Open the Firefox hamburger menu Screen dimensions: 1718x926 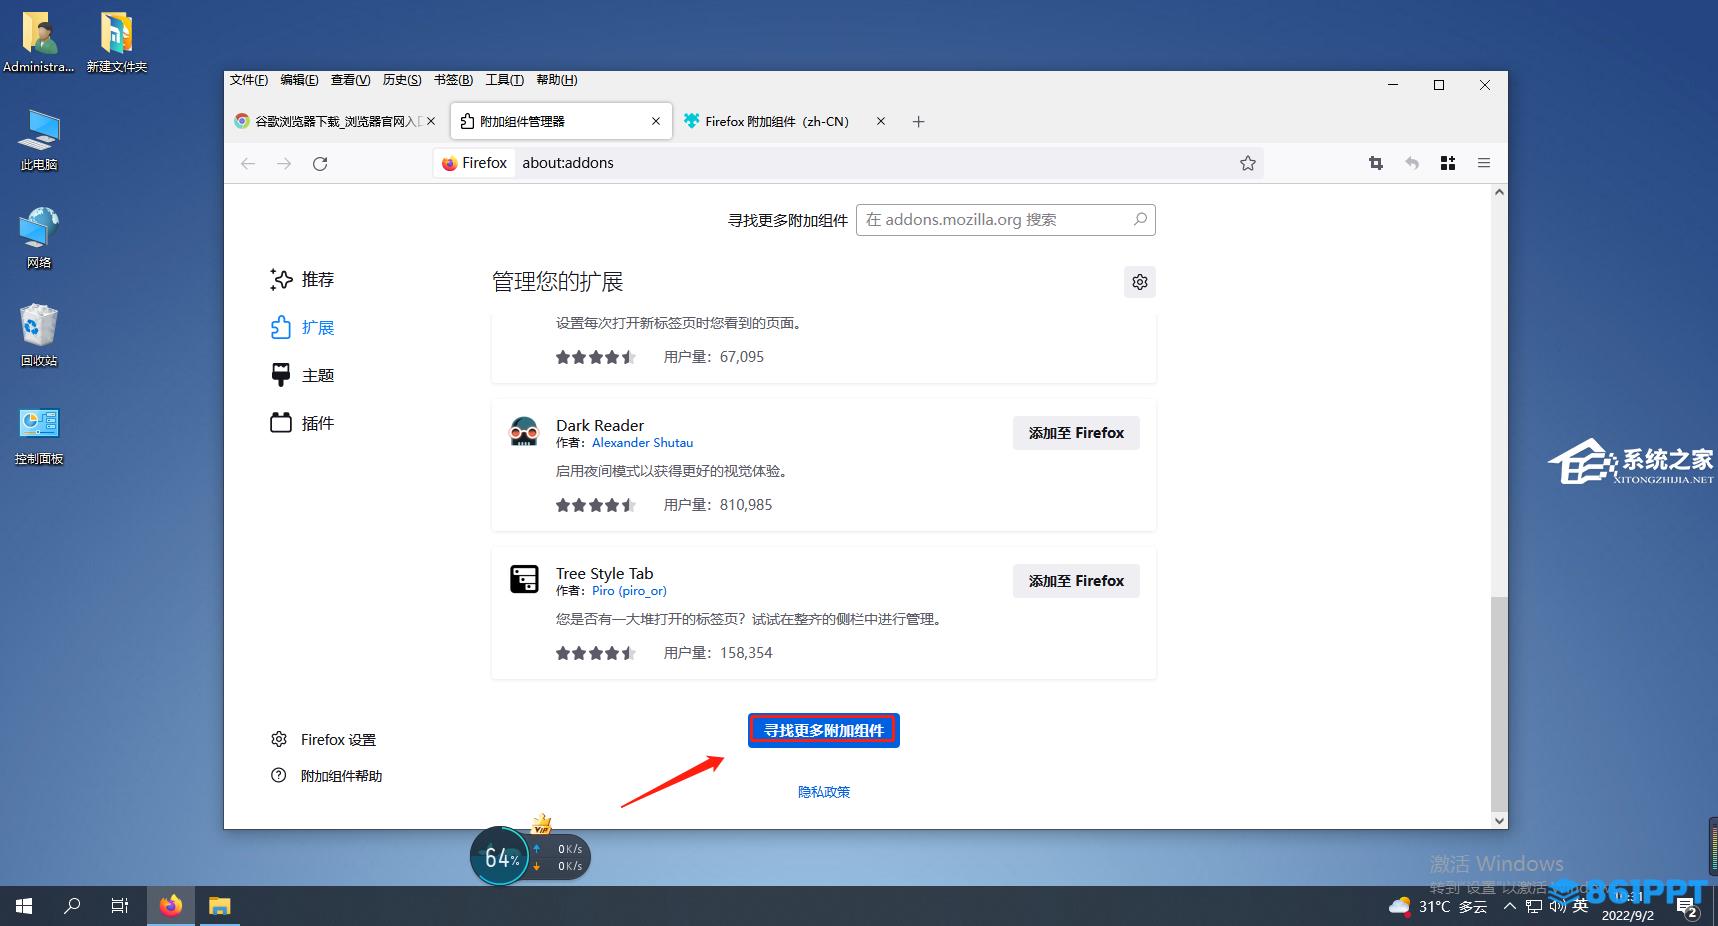click(1484, 163)
